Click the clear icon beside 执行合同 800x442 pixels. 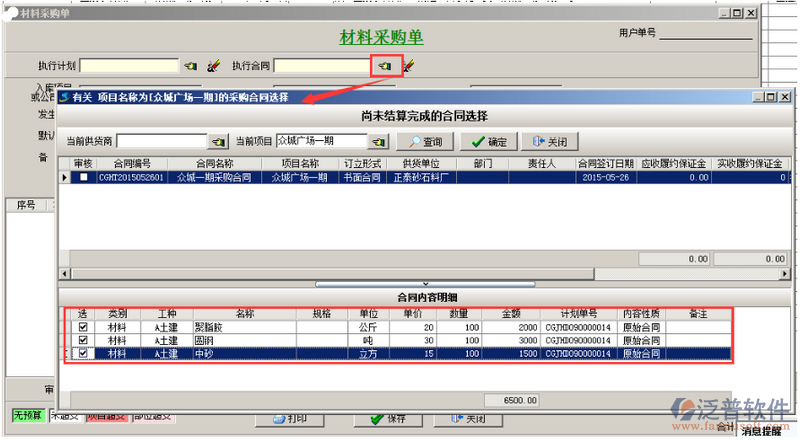click(408, 66)
